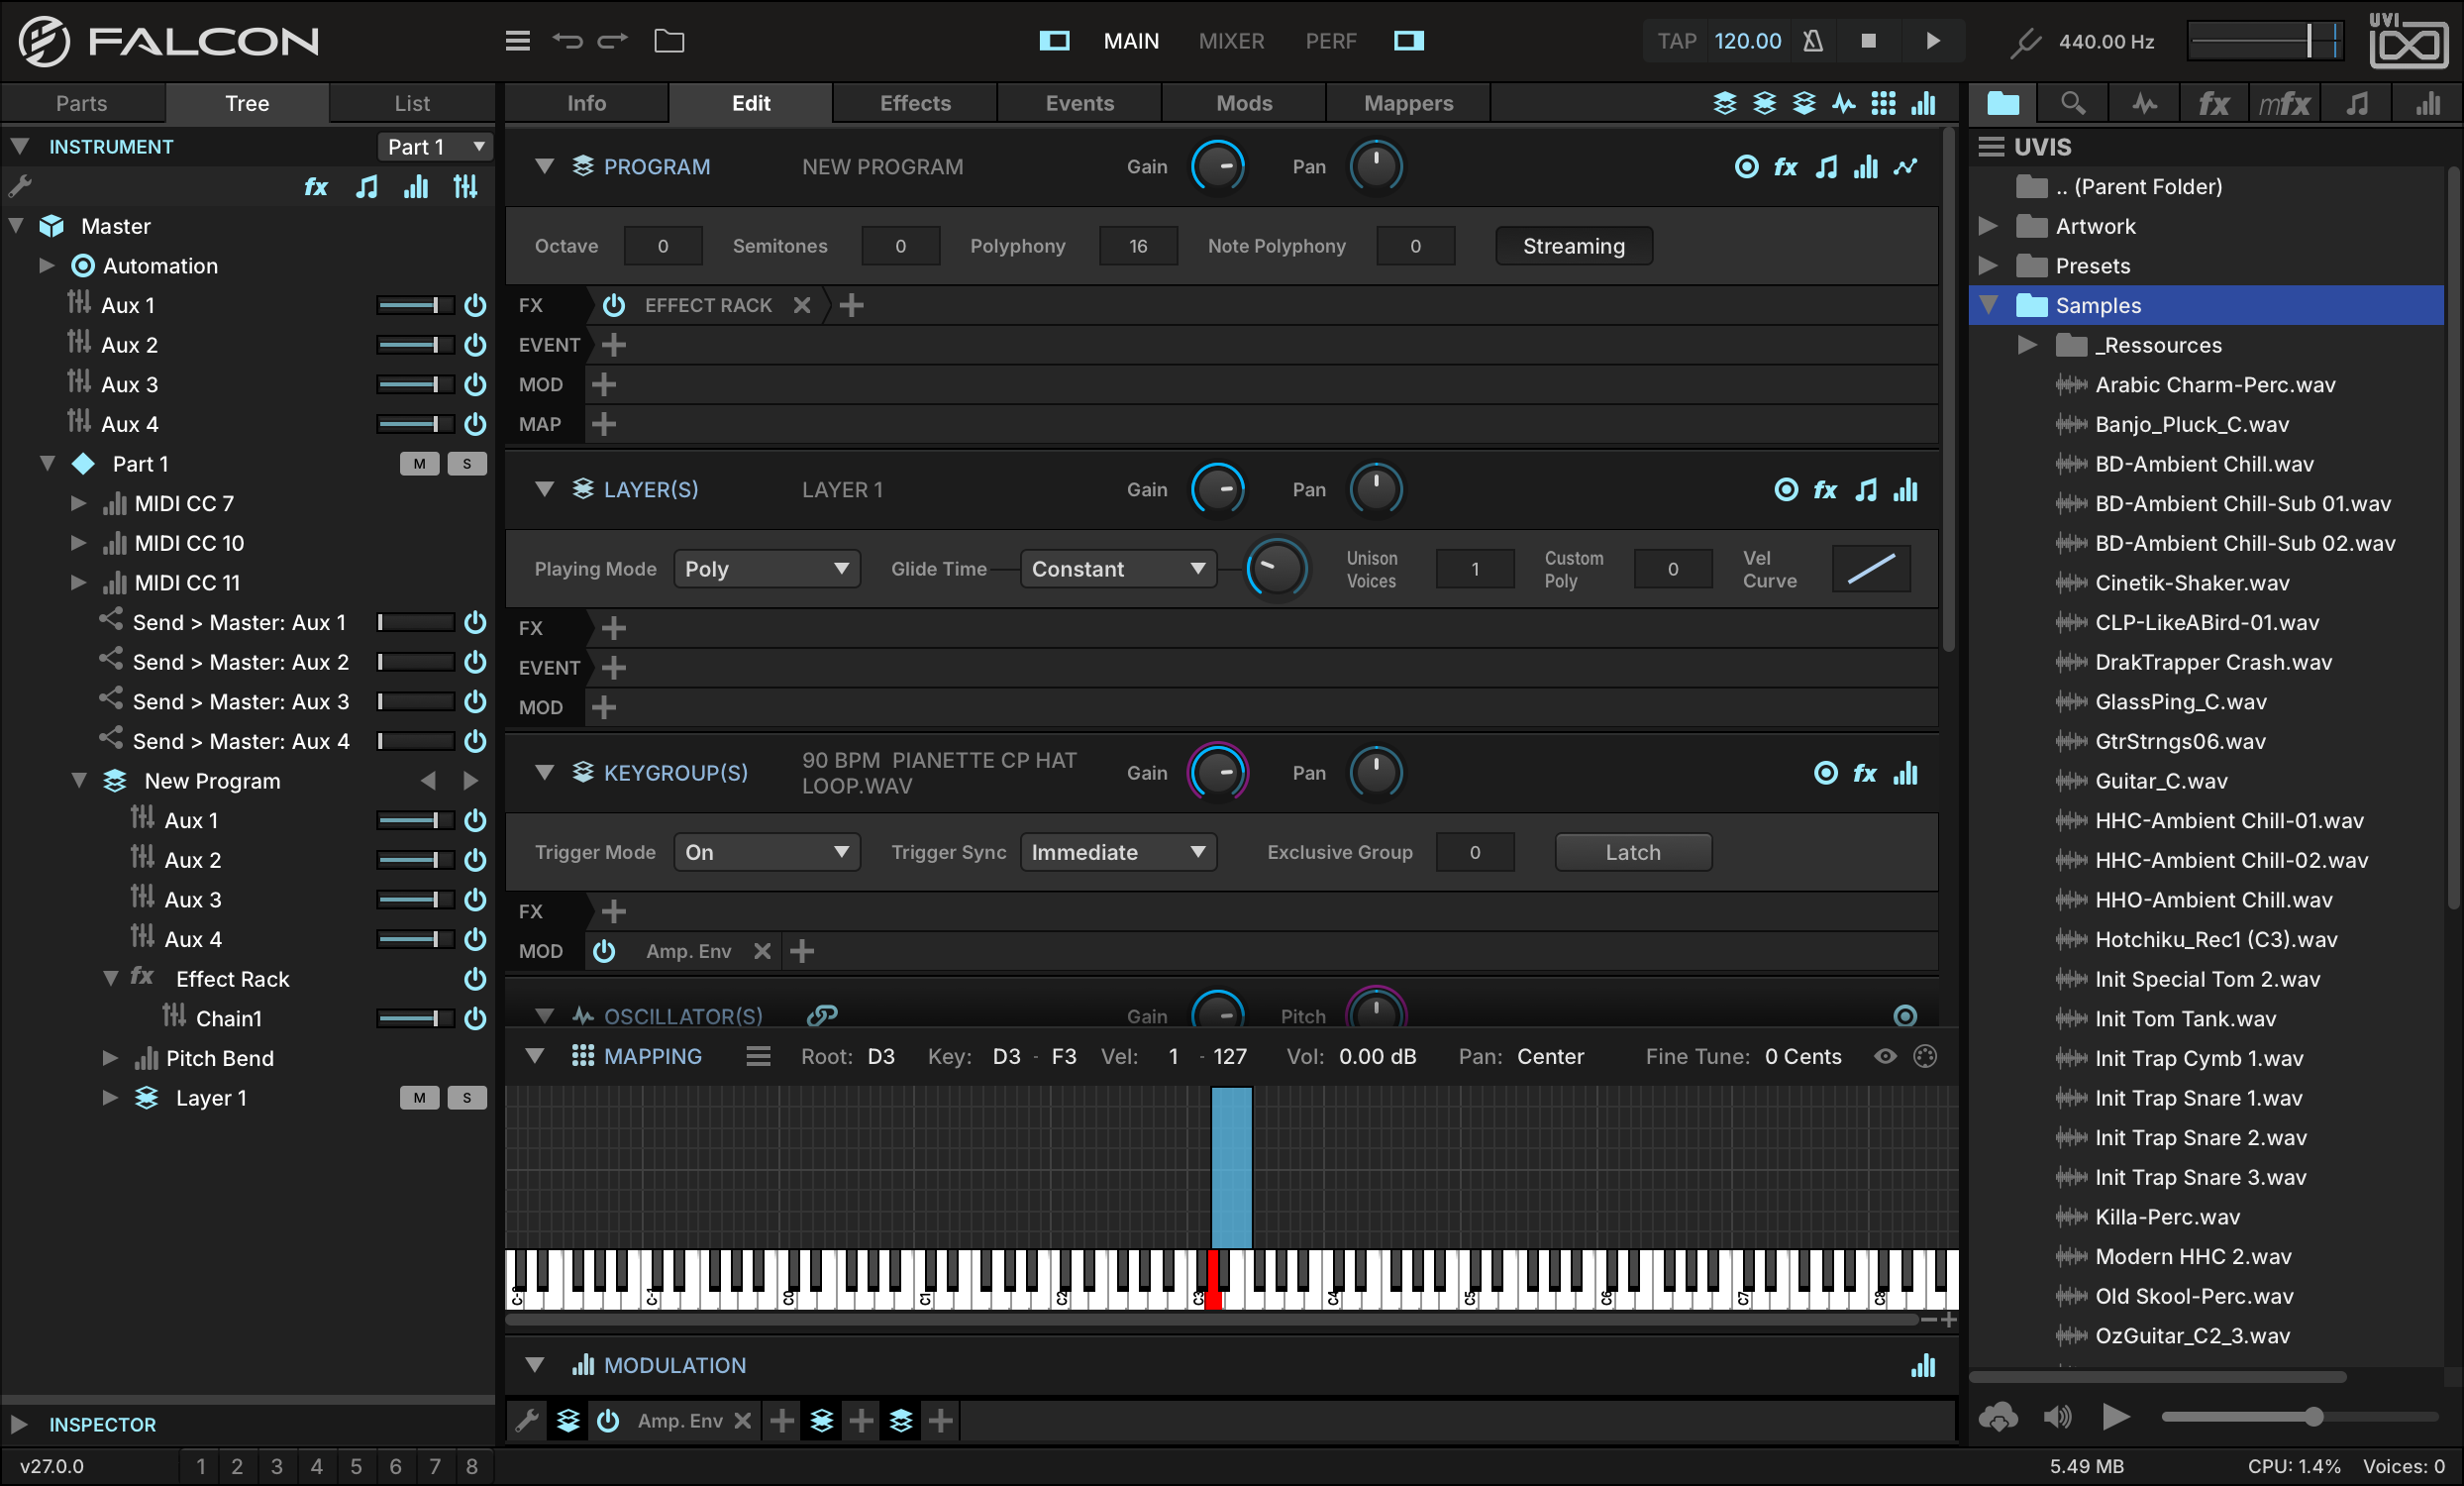Click the Polyphony value field

pos(1137,246)
